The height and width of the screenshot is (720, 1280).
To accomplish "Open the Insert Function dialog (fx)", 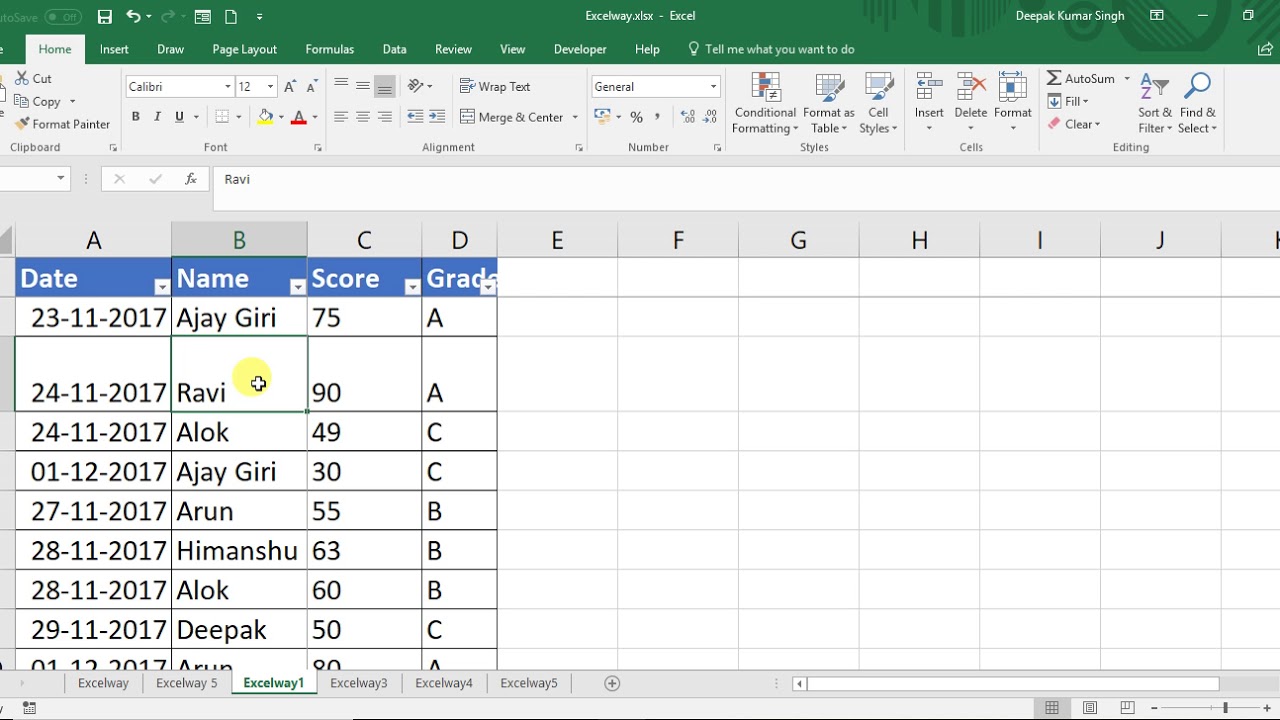I will (x=190, y=179).
